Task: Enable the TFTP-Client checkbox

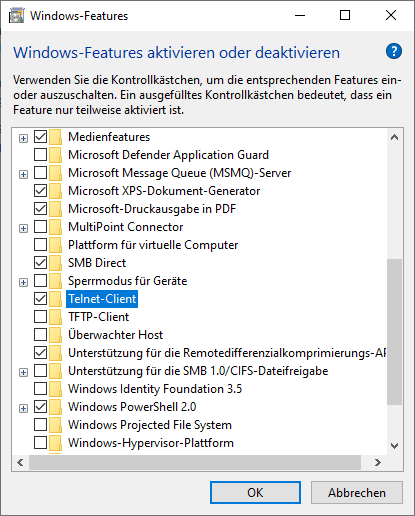Action: tap(40, 317)
